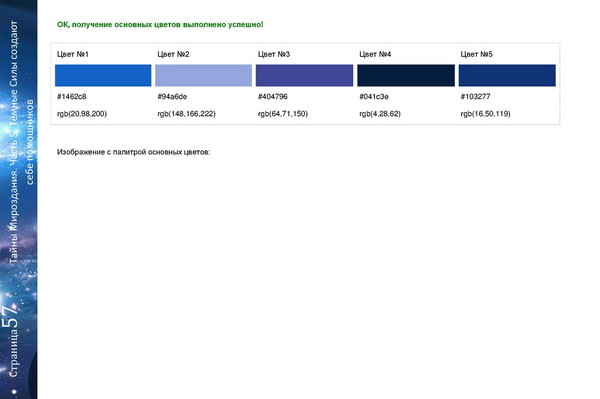Click the 'Изображение с палитрой основных цветов' caption

[x=134, y=152]
